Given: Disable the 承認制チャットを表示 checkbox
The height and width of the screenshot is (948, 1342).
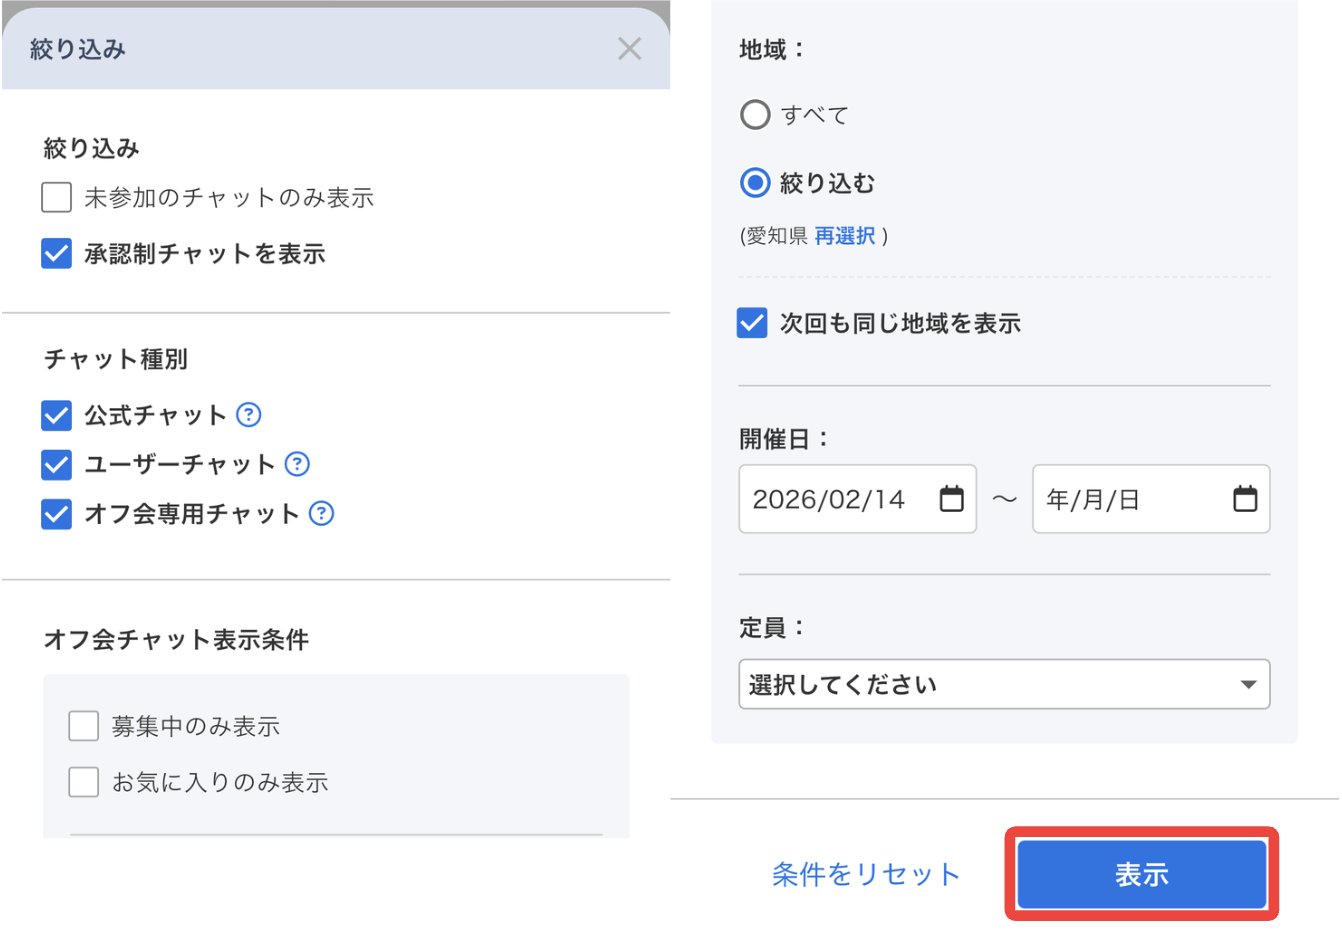Looking at the screenshot, I should 56,253.
